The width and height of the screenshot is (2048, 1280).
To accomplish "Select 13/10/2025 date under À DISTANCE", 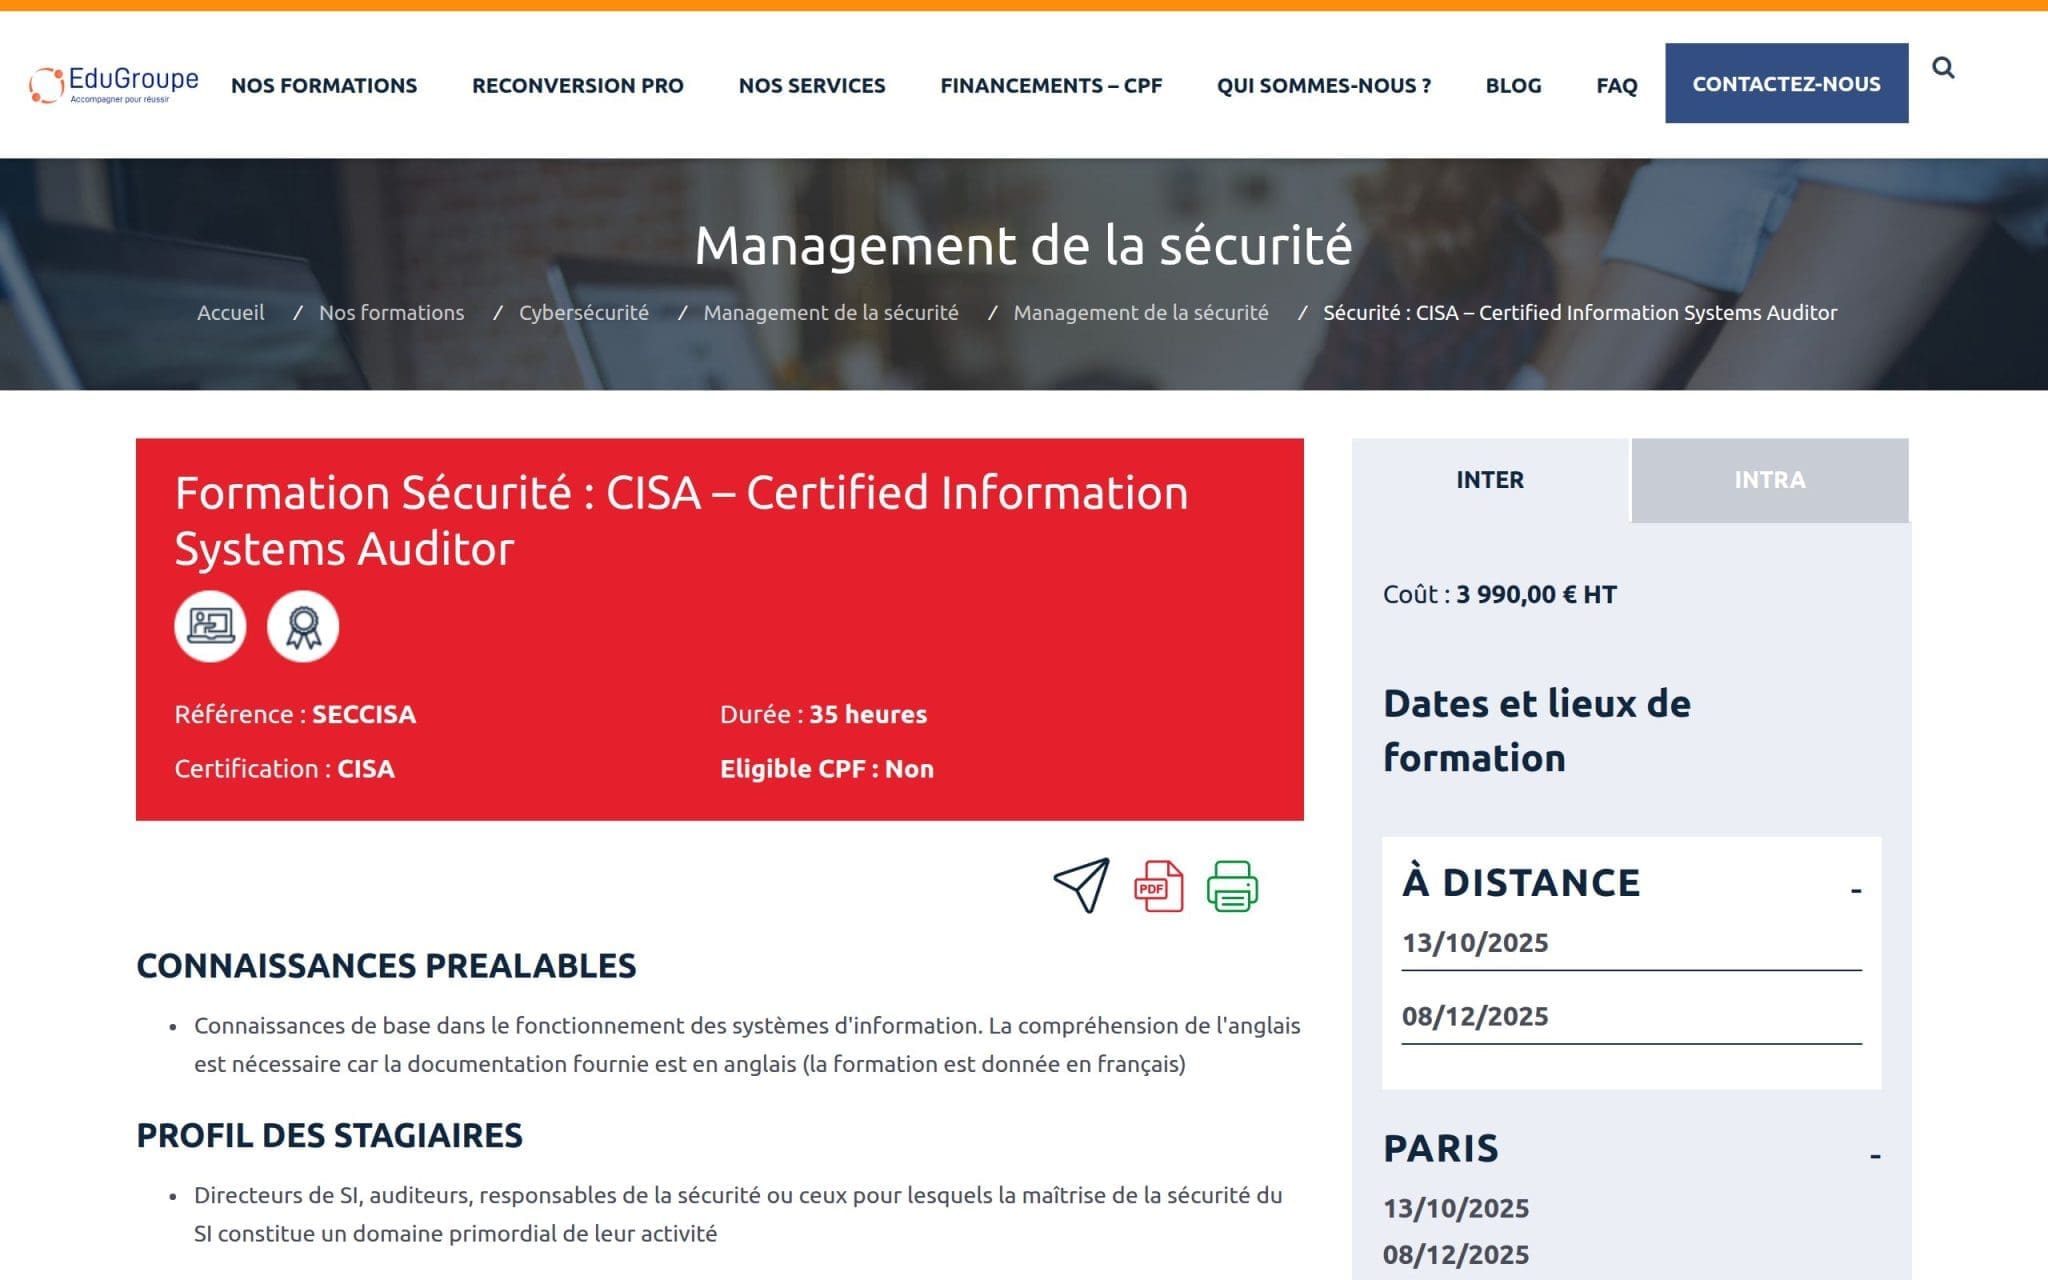I will click(x=1475, y=942).
